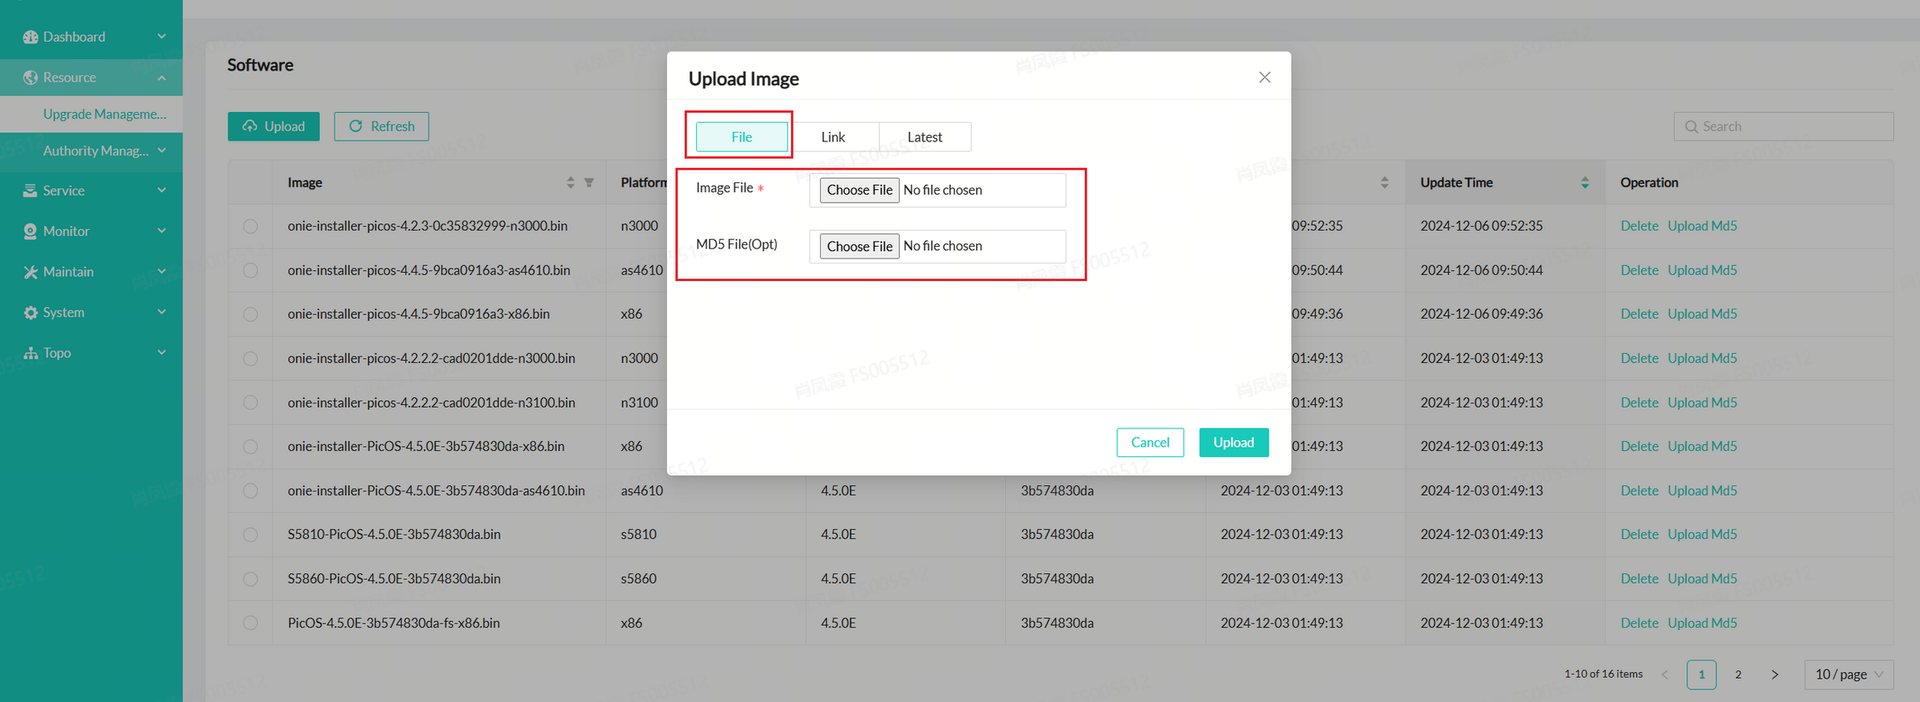Expand the Service menu chevron
Screen dimensions: 1920x702
[162, 190]
